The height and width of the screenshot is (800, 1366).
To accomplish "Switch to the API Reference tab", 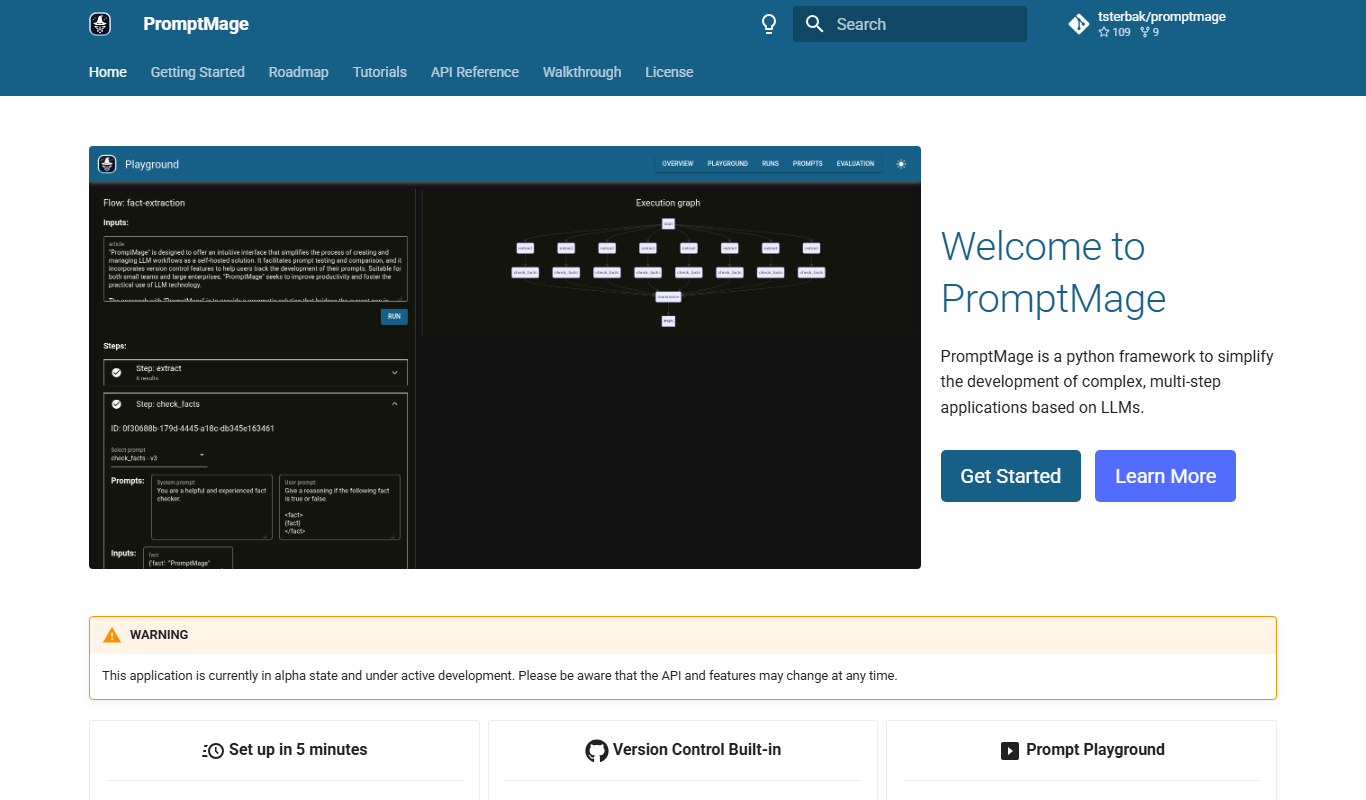I will point(475,72).
